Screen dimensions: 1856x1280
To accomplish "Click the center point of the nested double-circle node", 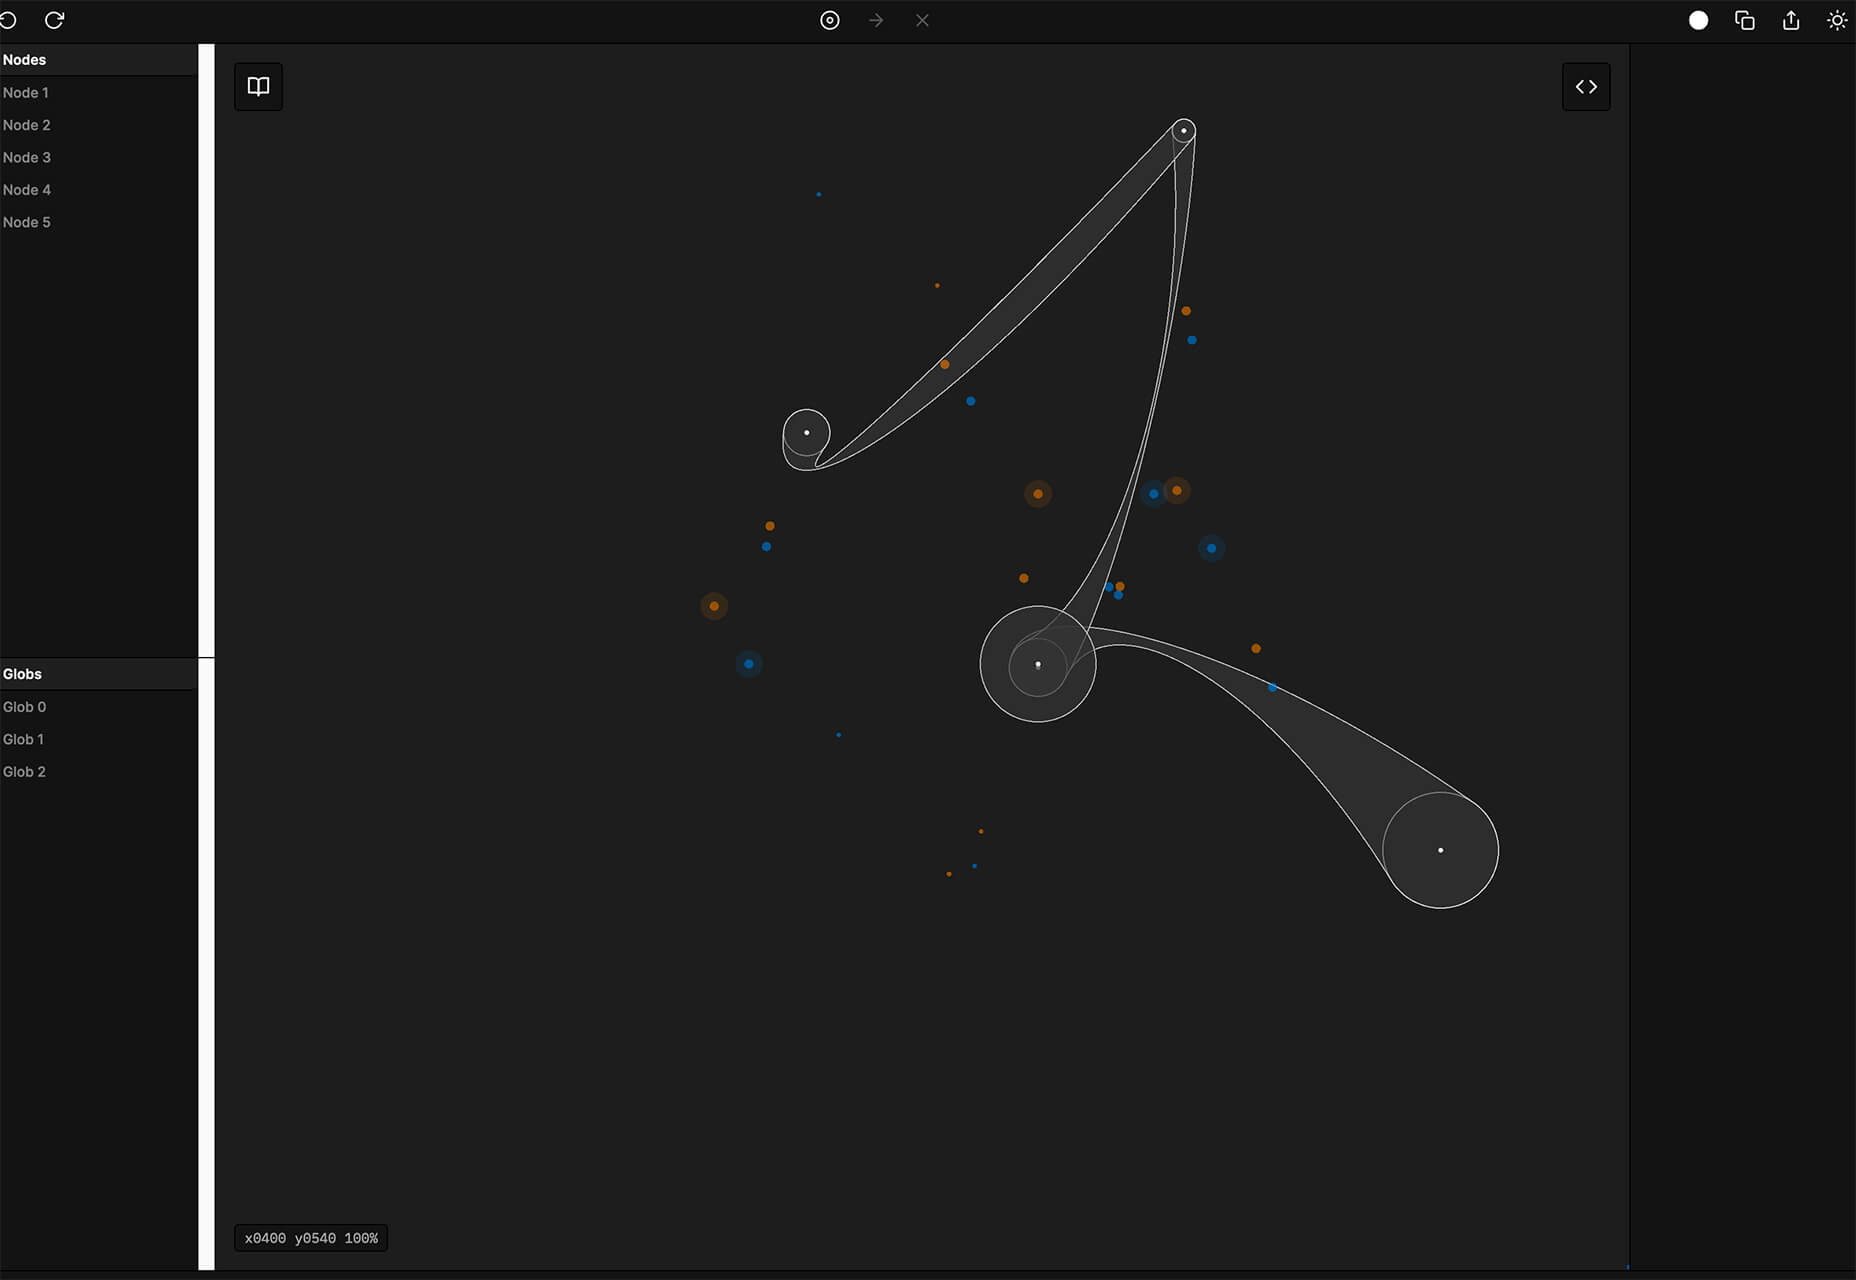I will click(1038, 664).
